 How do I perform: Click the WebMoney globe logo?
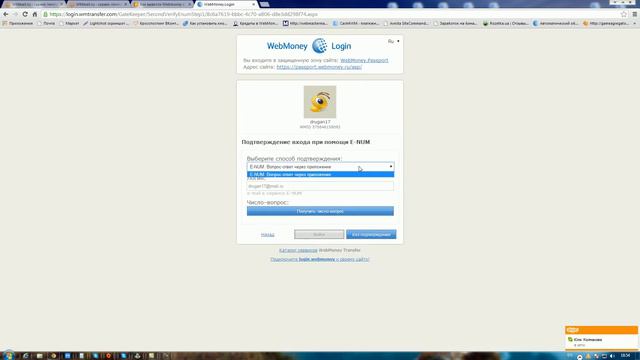[x=320, y=46]
